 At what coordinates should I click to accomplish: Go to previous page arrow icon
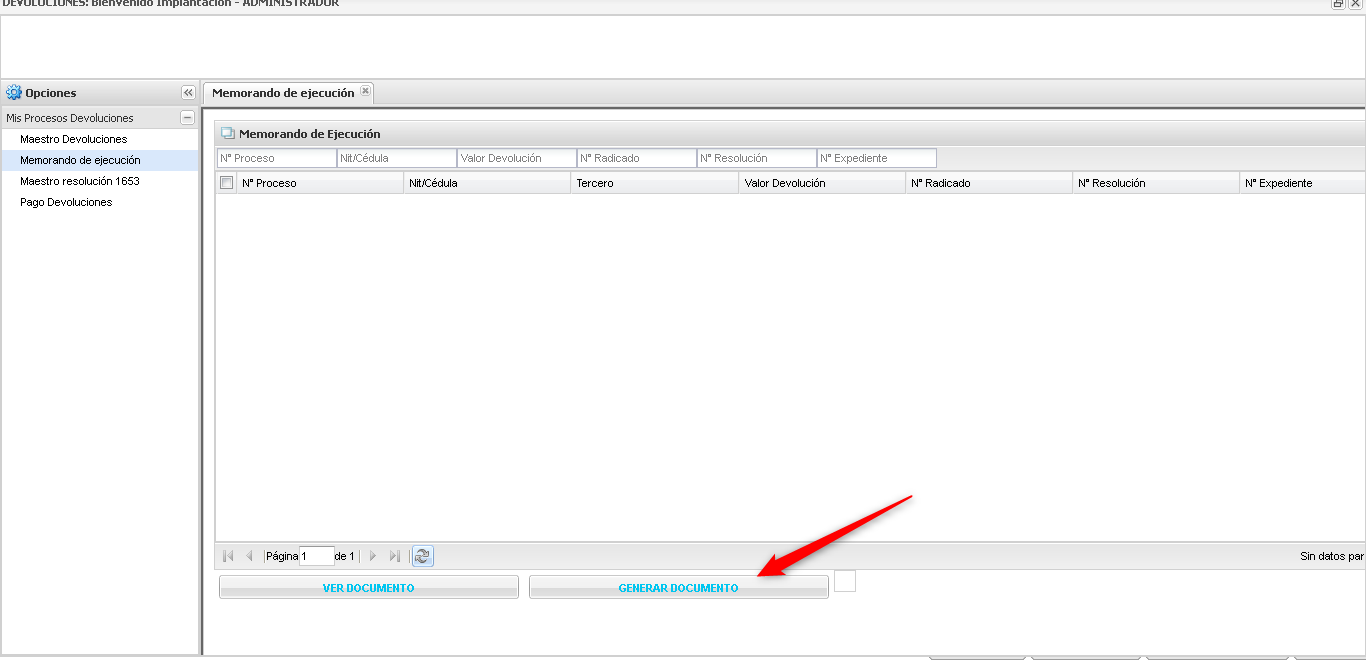click(x=249, y=556)
